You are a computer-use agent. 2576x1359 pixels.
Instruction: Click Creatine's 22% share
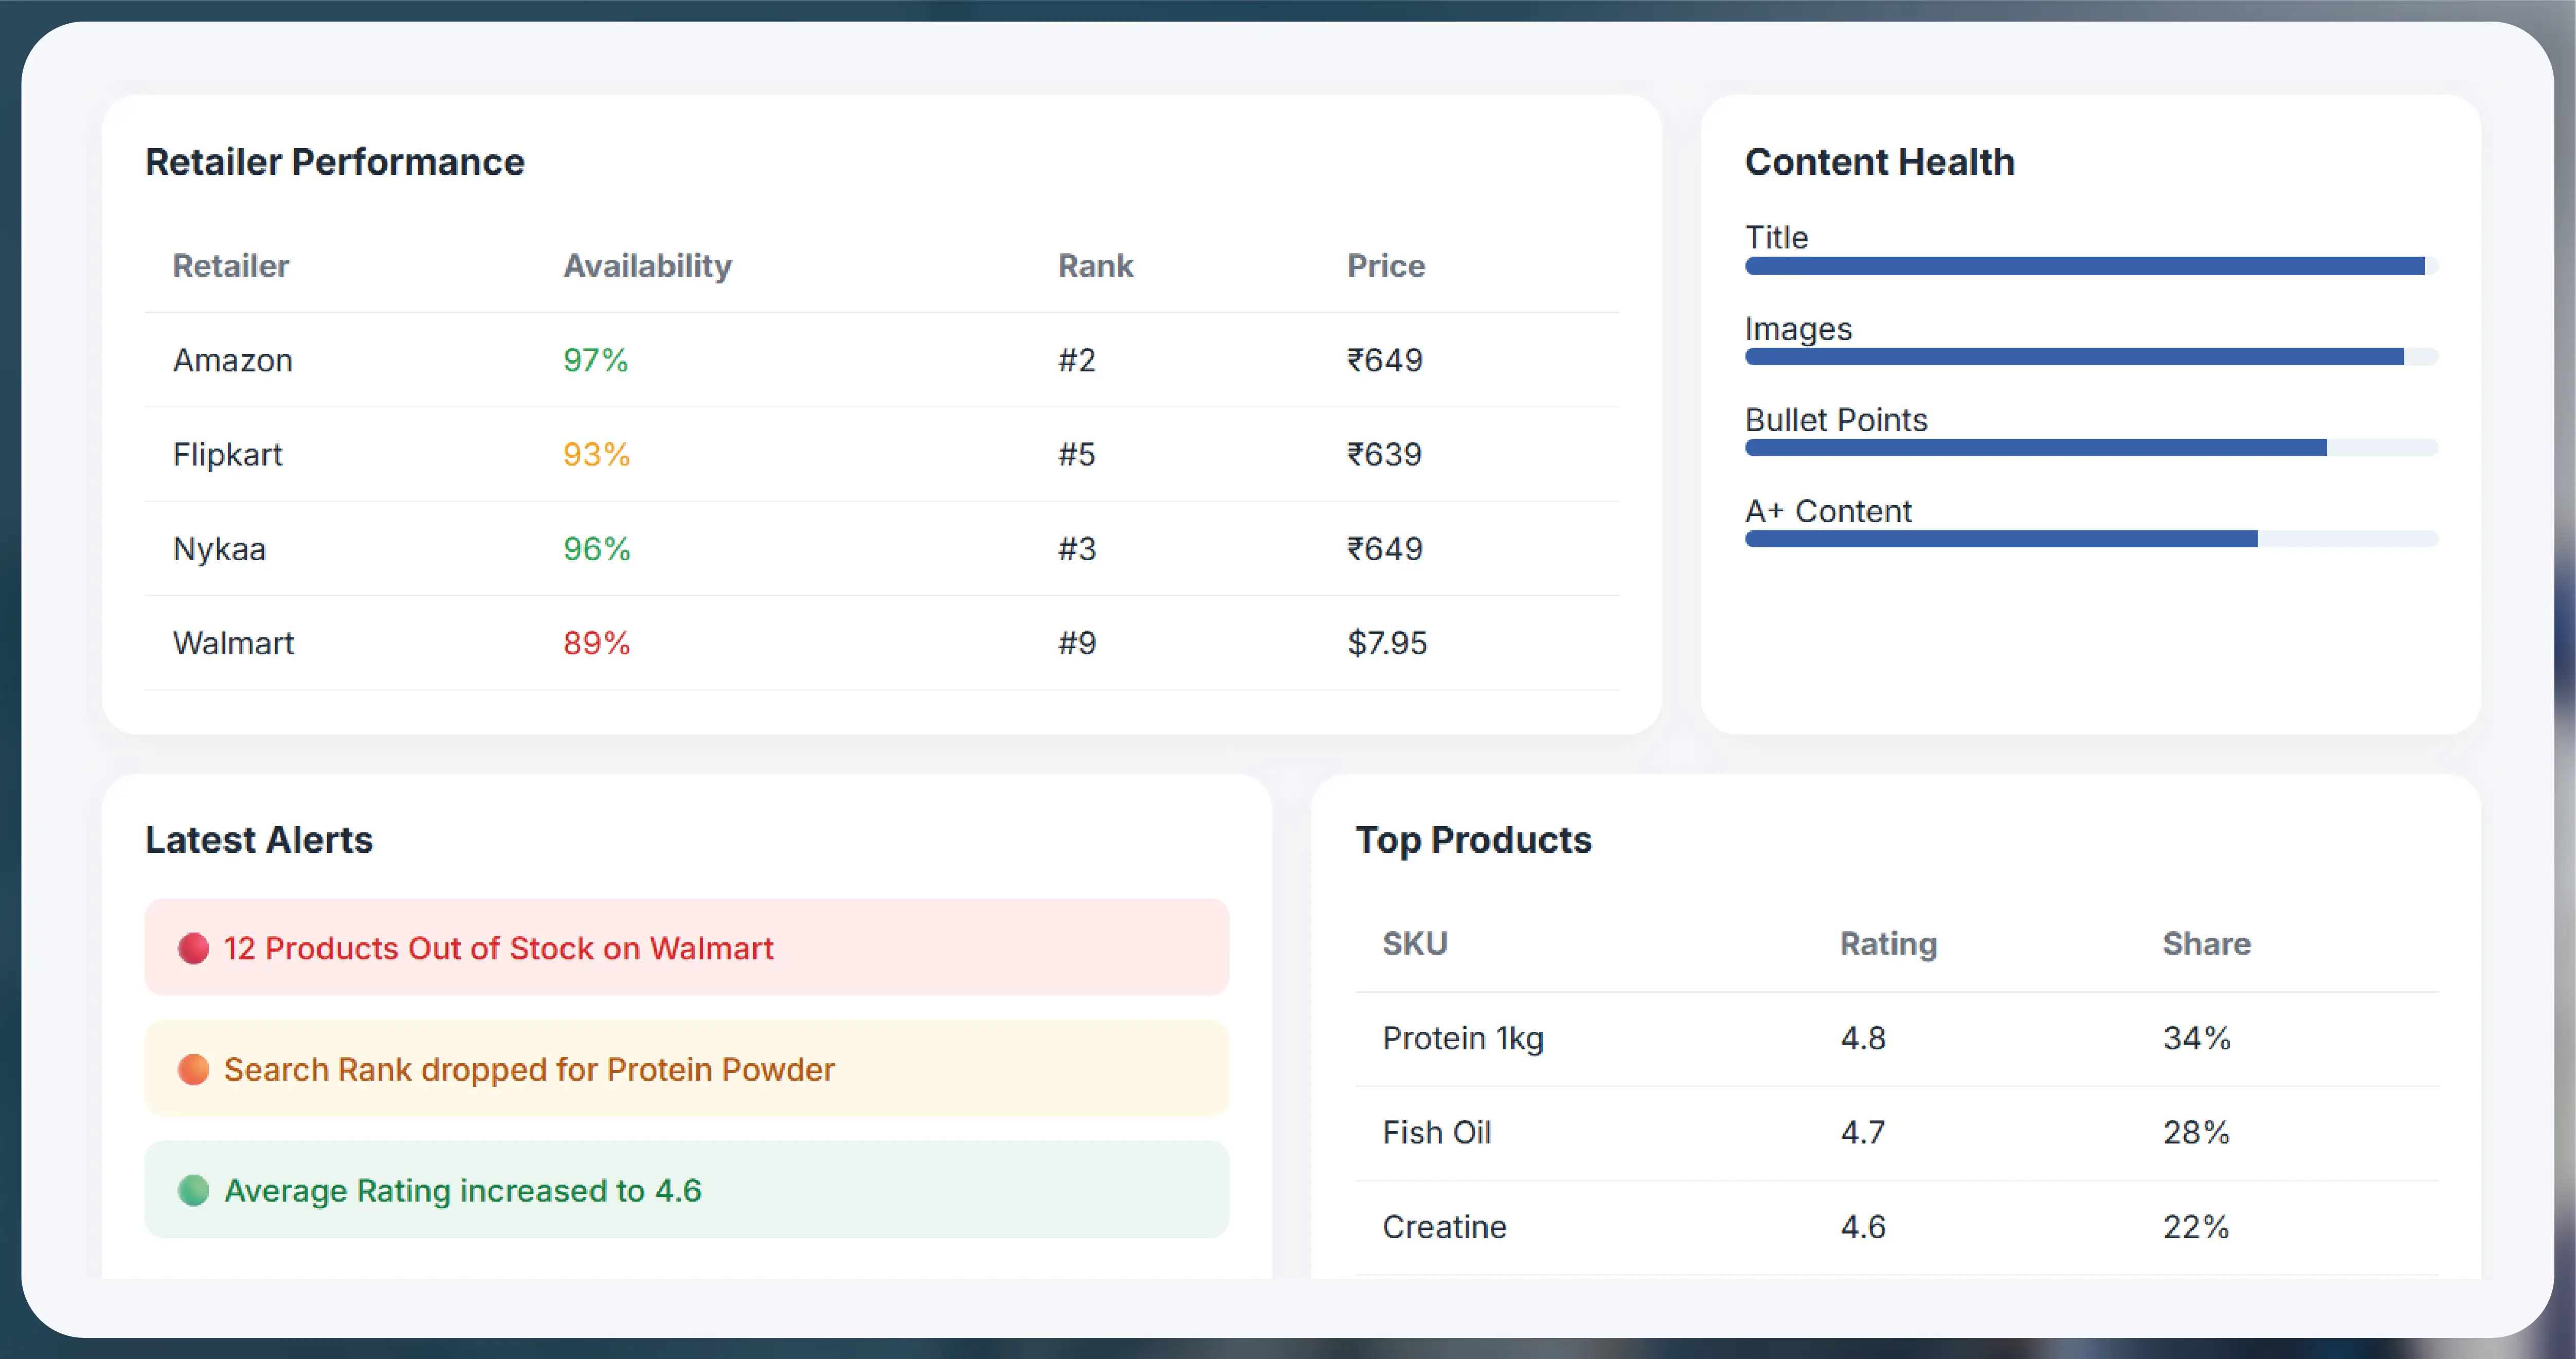click(2197, 1227)
